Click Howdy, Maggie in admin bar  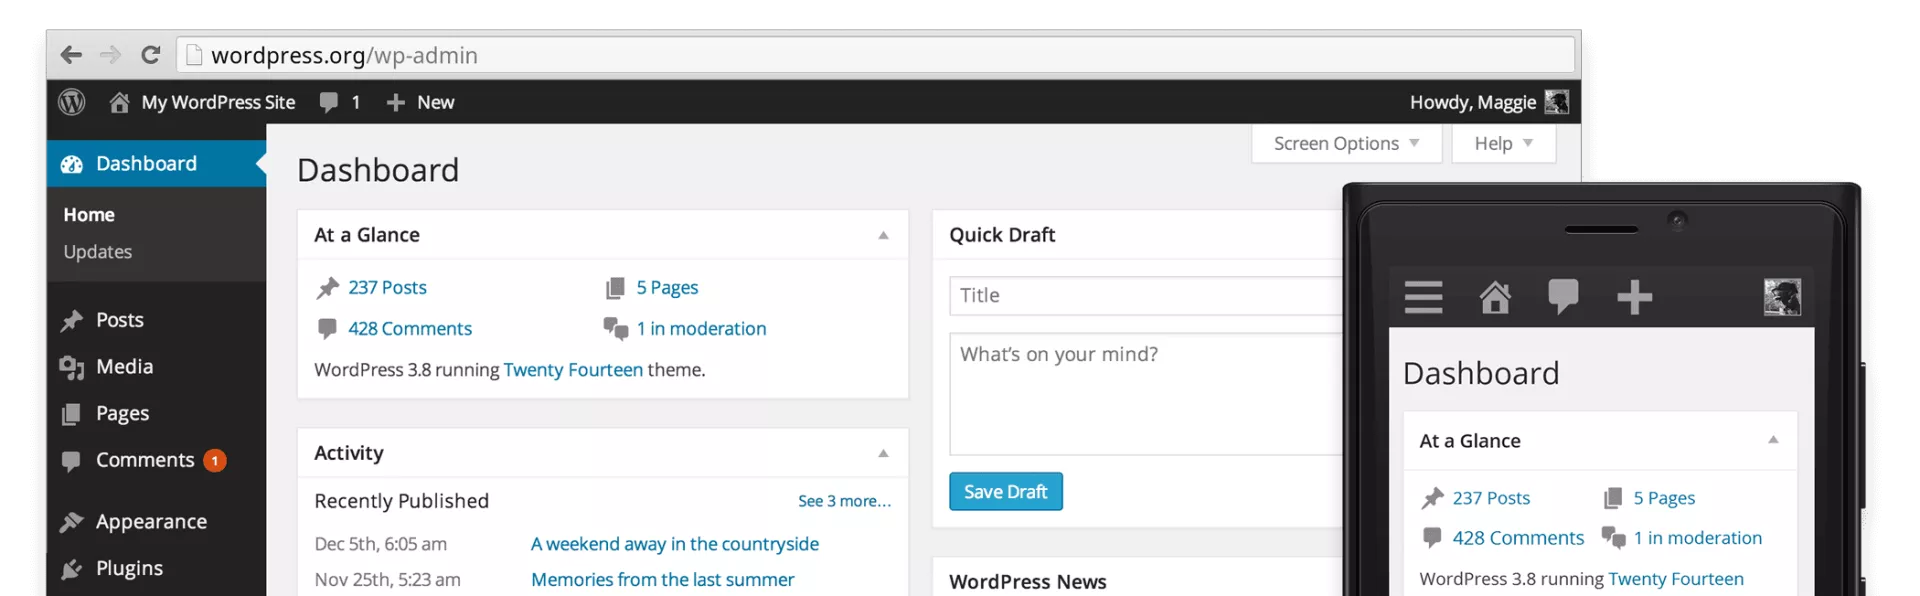(x=1473, y=102)
